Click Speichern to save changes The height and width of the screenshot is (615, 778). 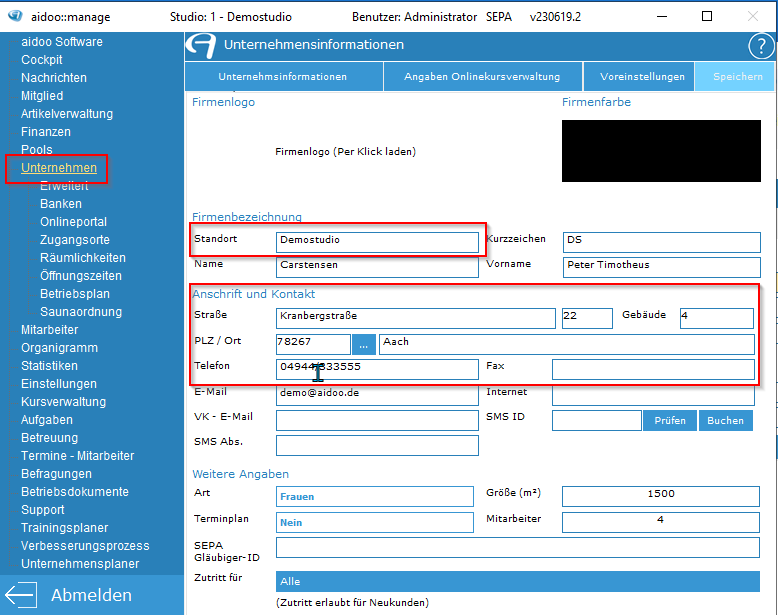pyautogui.click(x=737, y=77)
